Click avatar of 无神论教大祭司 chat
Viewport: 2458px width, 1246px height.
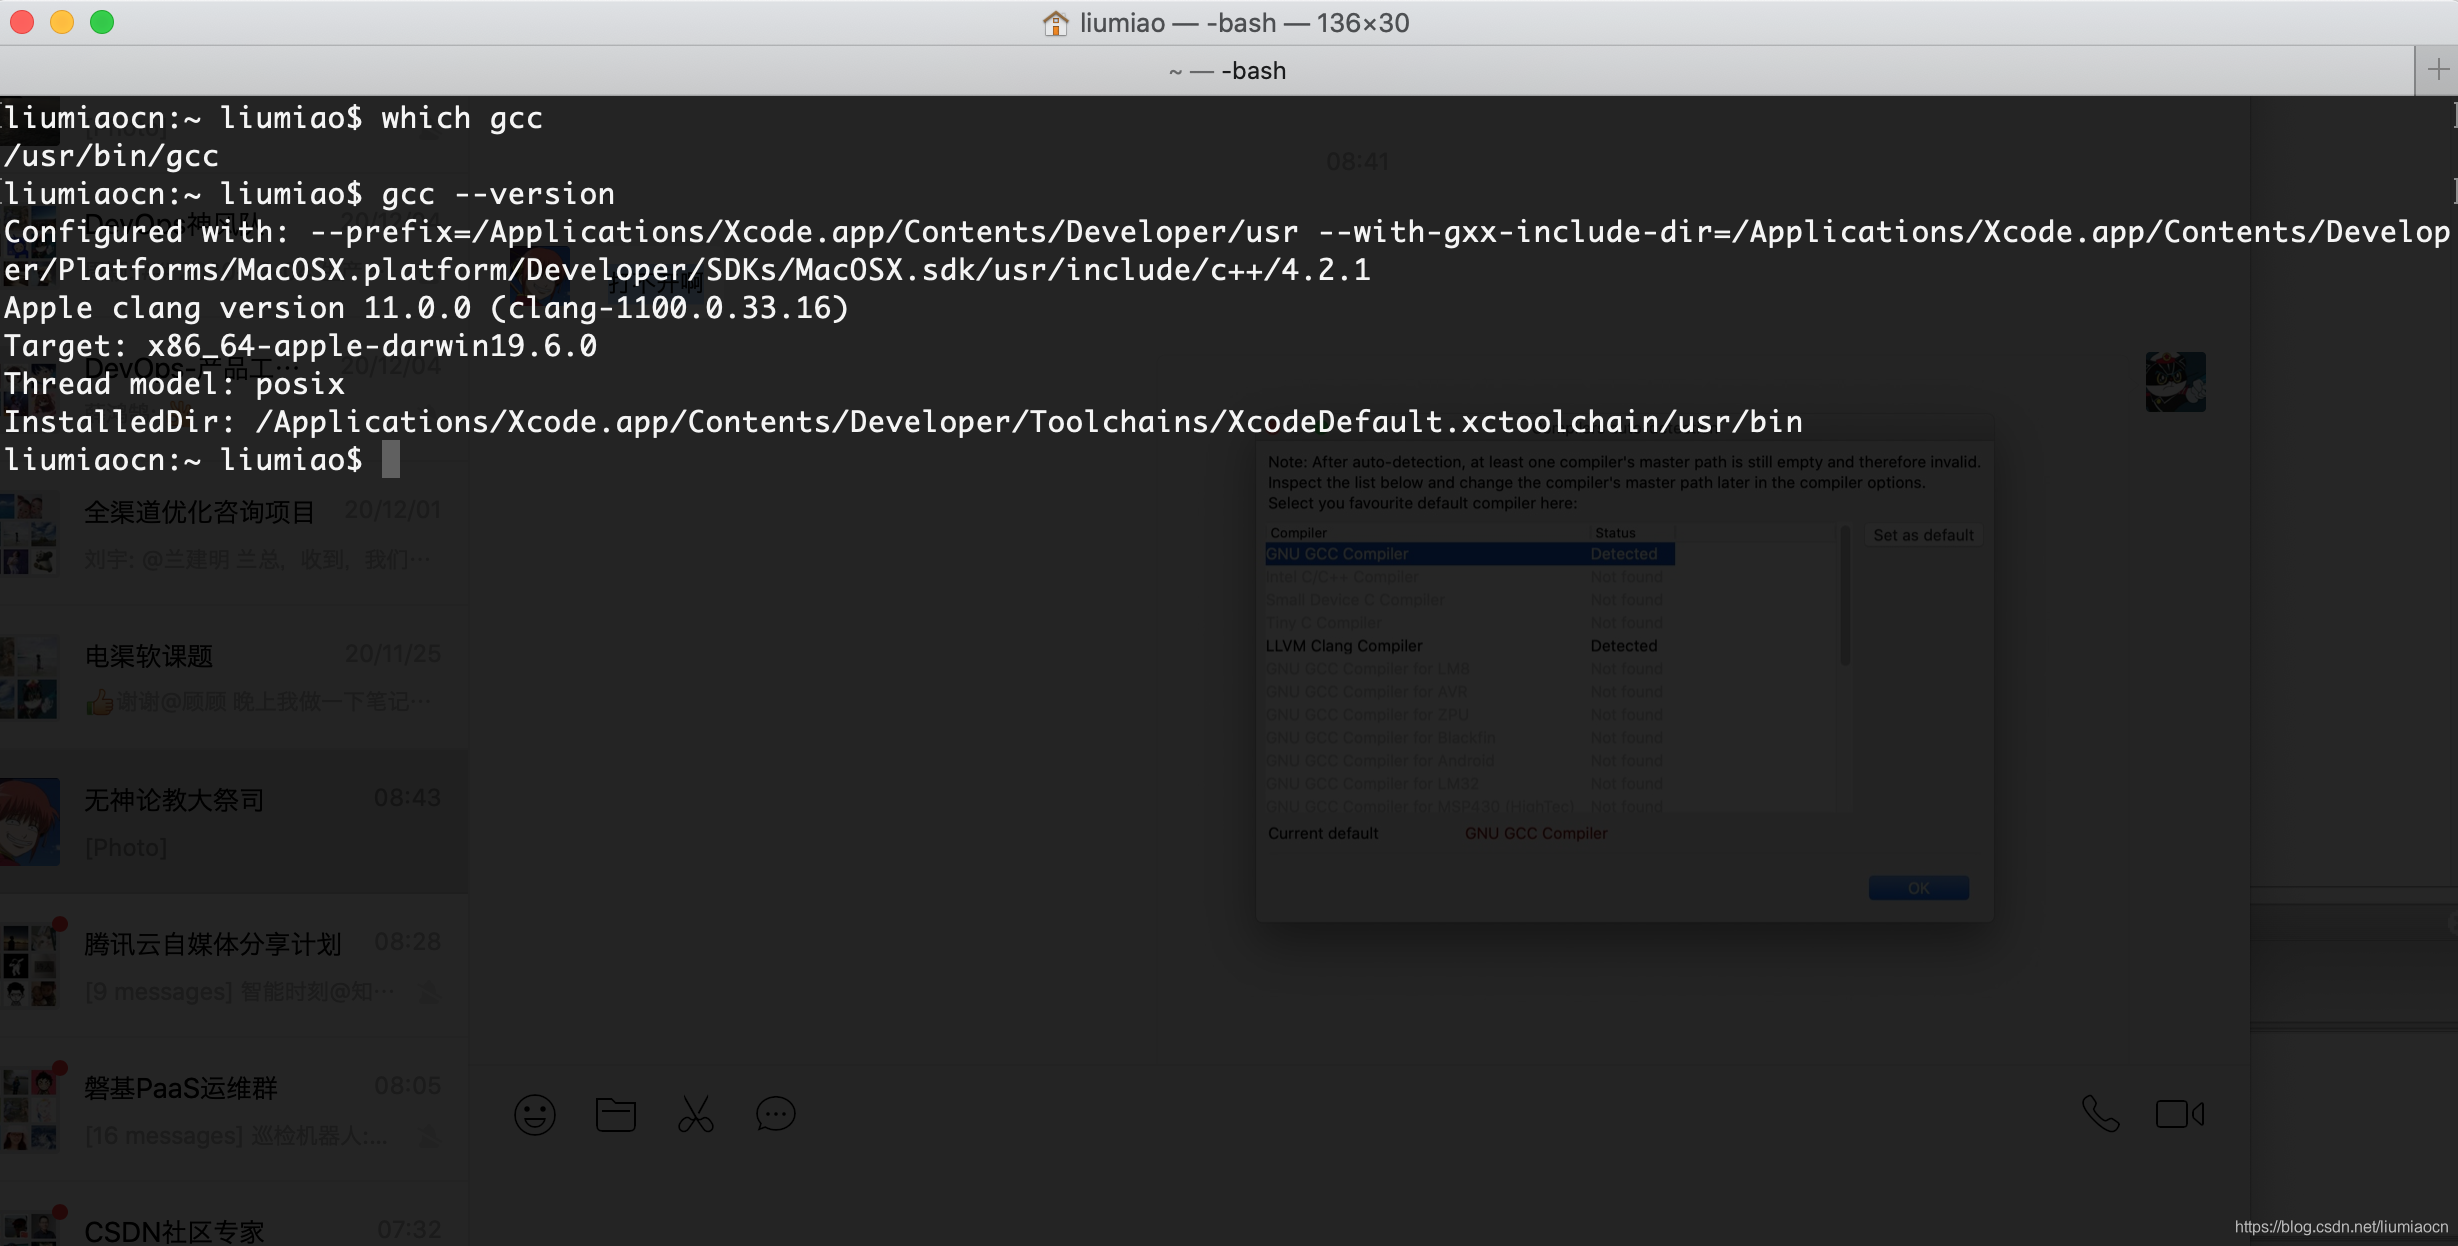click(x=29, y=822)
